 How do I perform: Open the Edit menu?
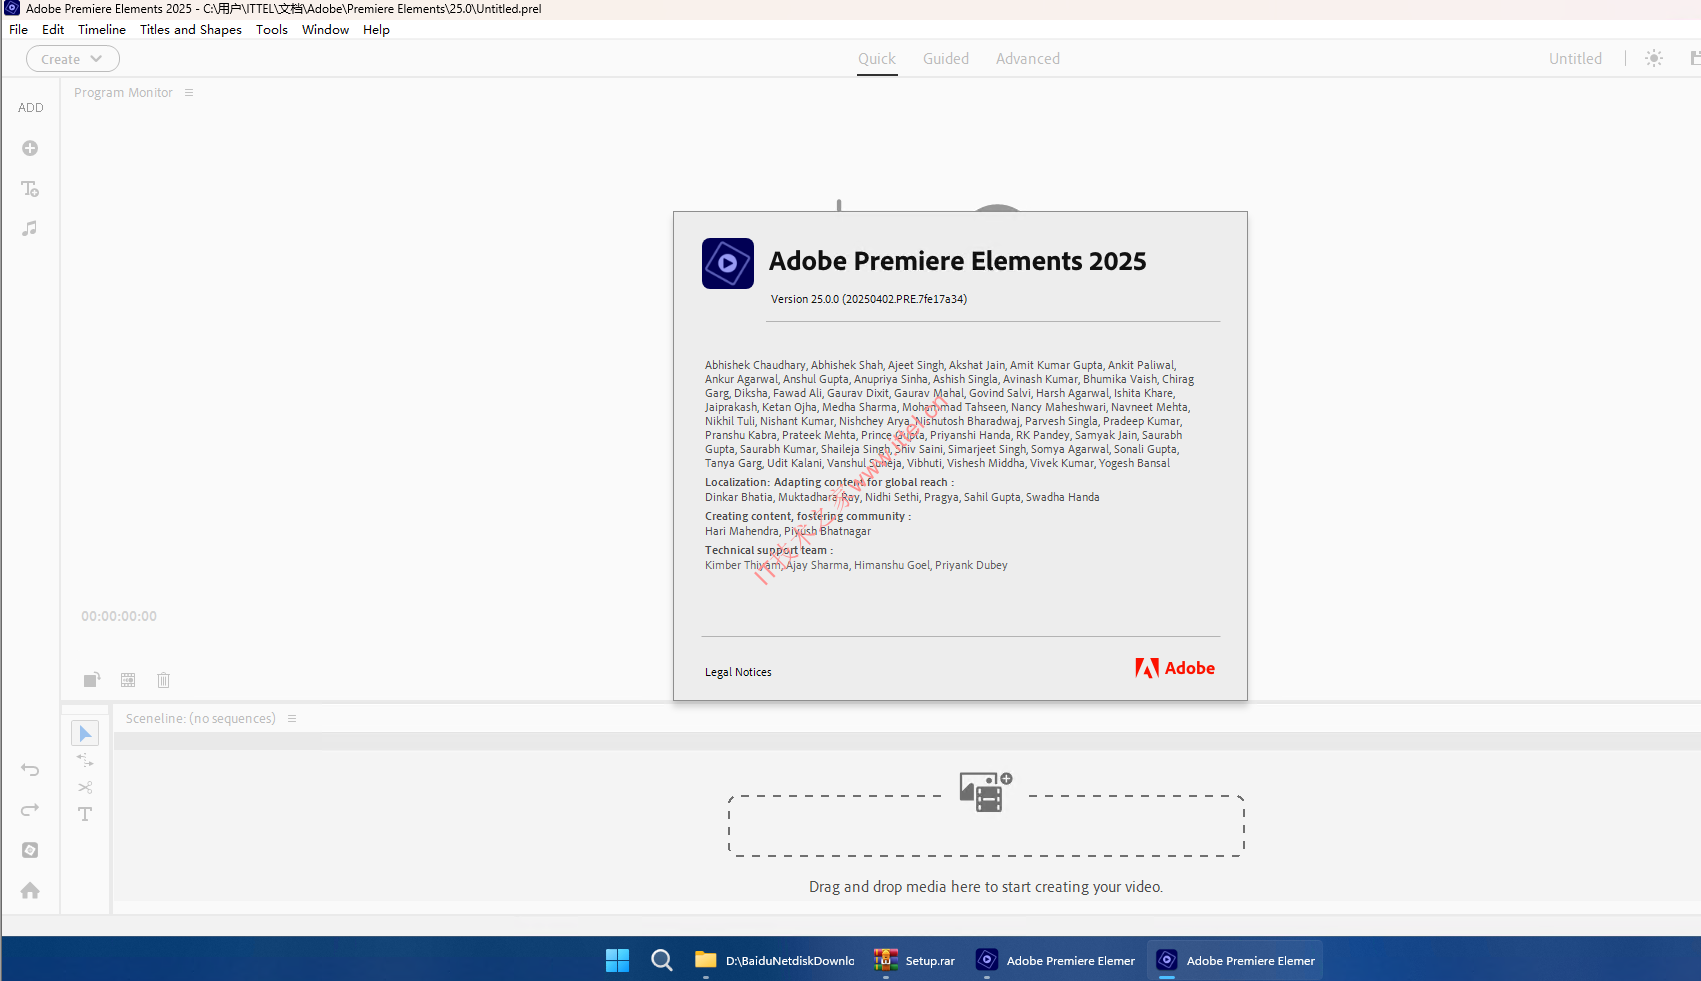pyautogui.click(x=53, y=30)
